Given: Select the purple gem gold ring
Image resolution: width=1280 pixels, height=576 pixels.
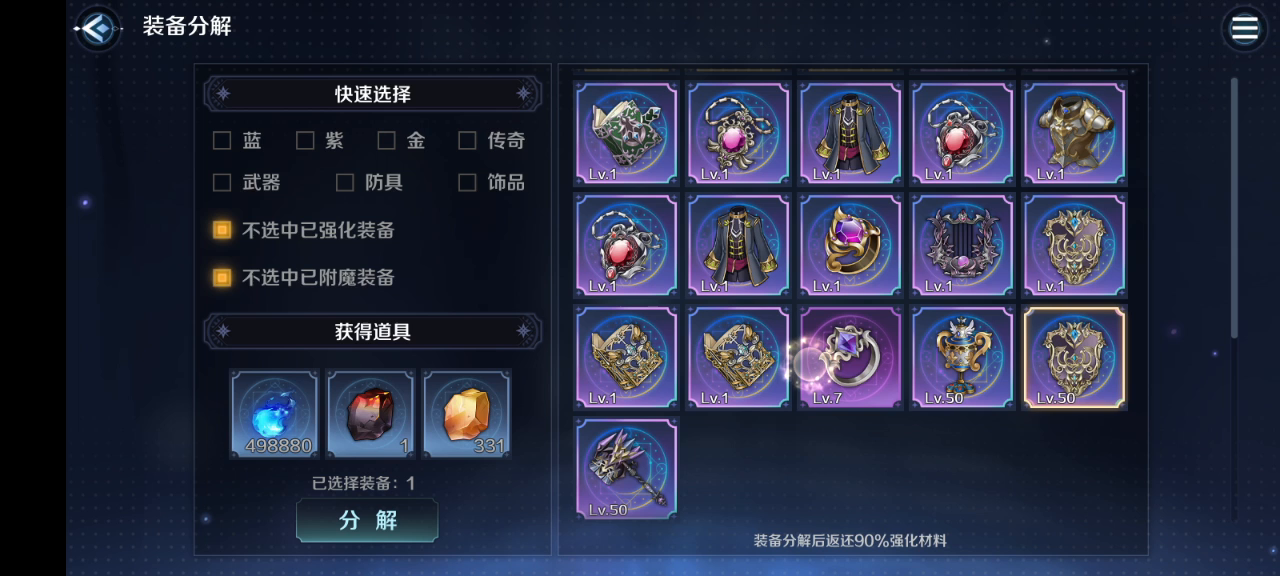Looking at the screenshot, I should point(850,245).
